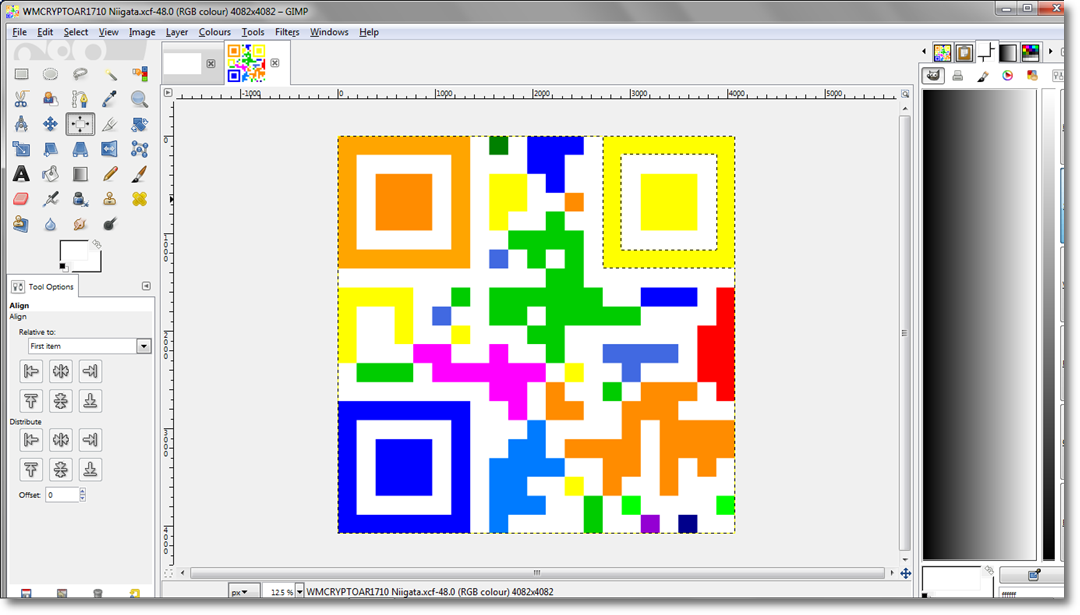
Task: Open the Colours menu
Action: [x=215, y=32]
